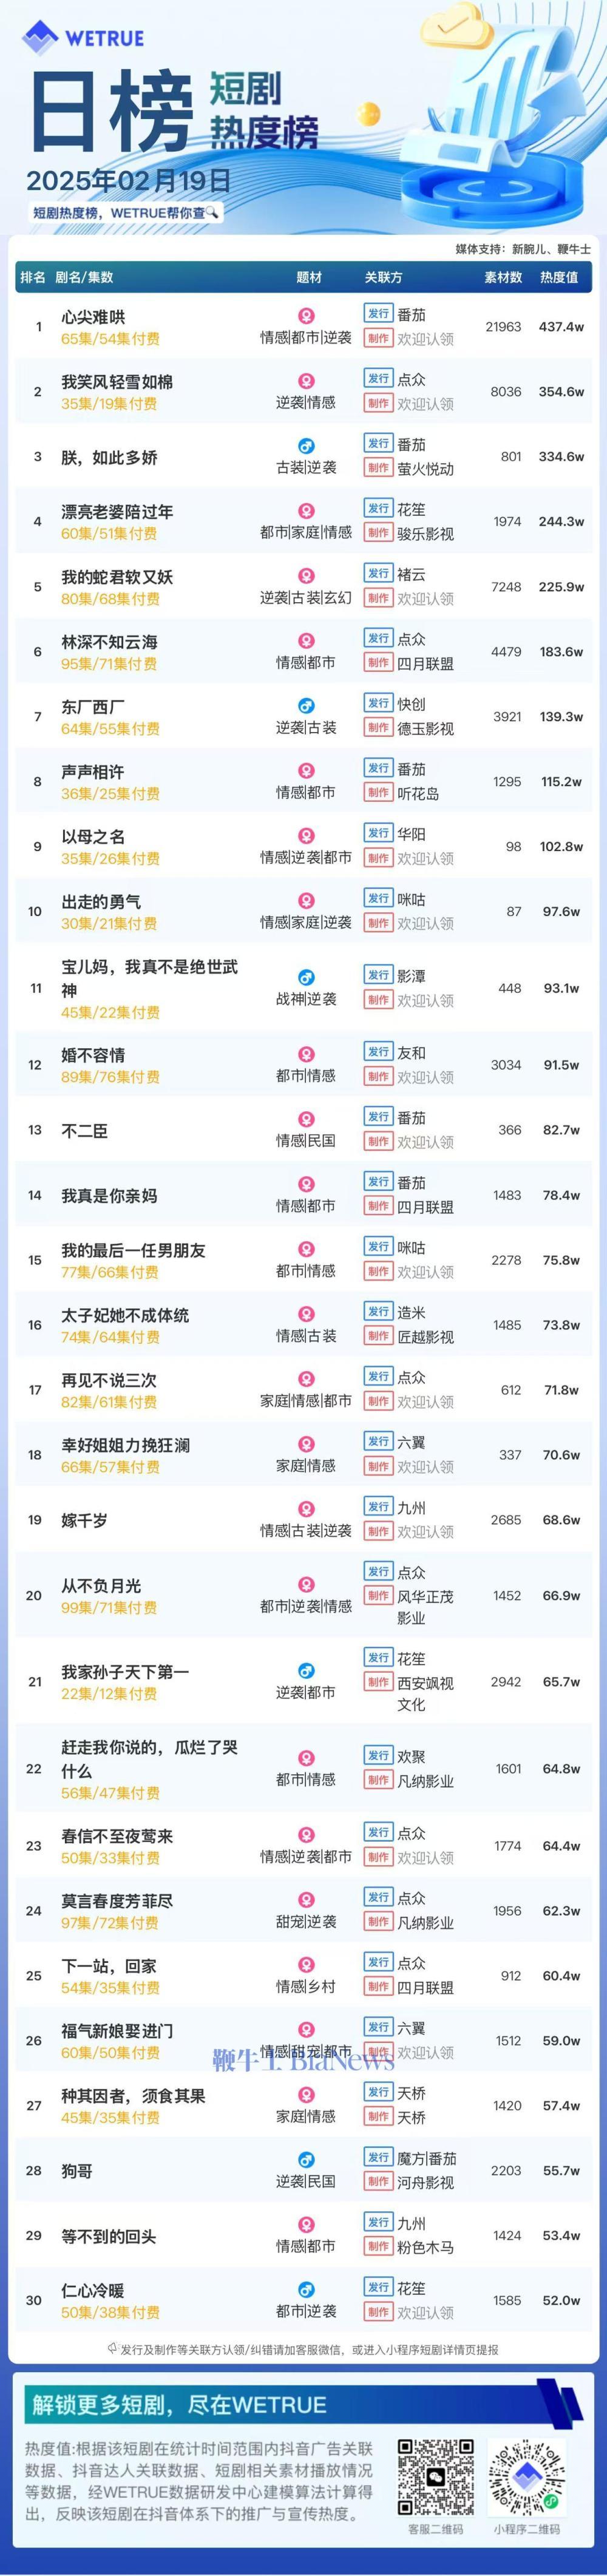Click the 解锁更多短剧 banner

point(179,2405)
